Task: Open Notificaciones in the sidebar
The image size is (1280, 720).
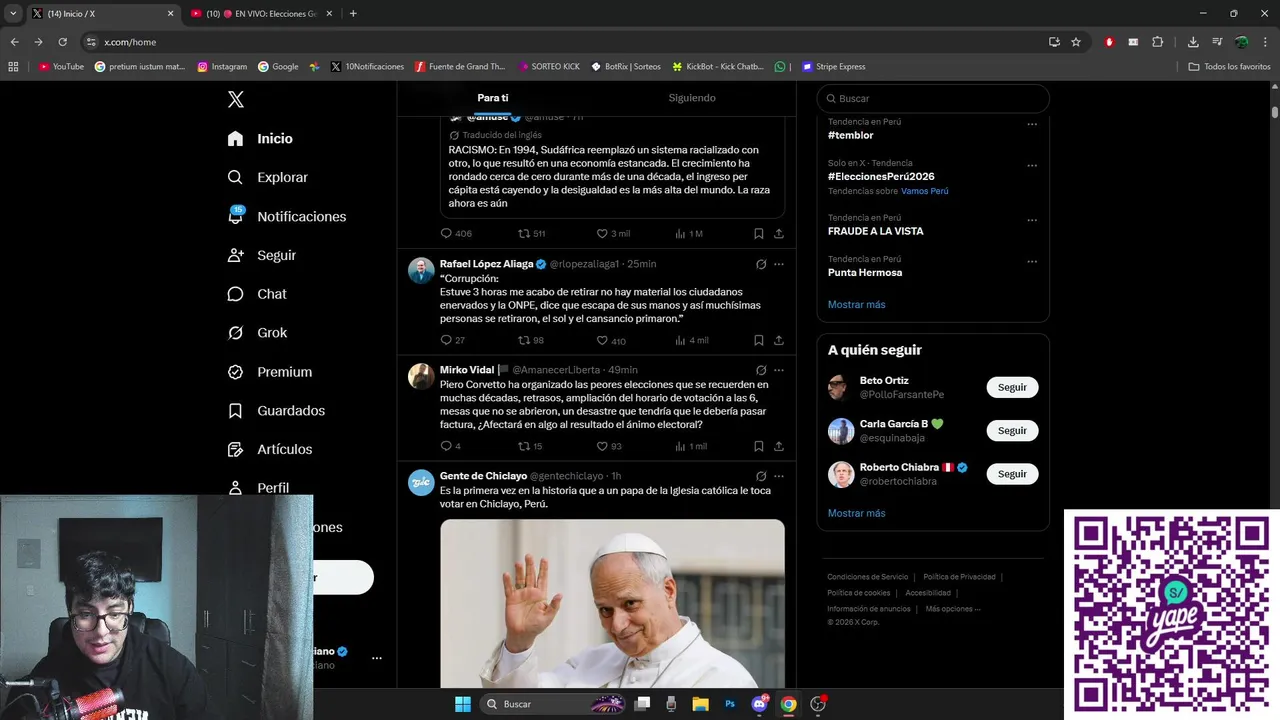Action: click(286, 216)
